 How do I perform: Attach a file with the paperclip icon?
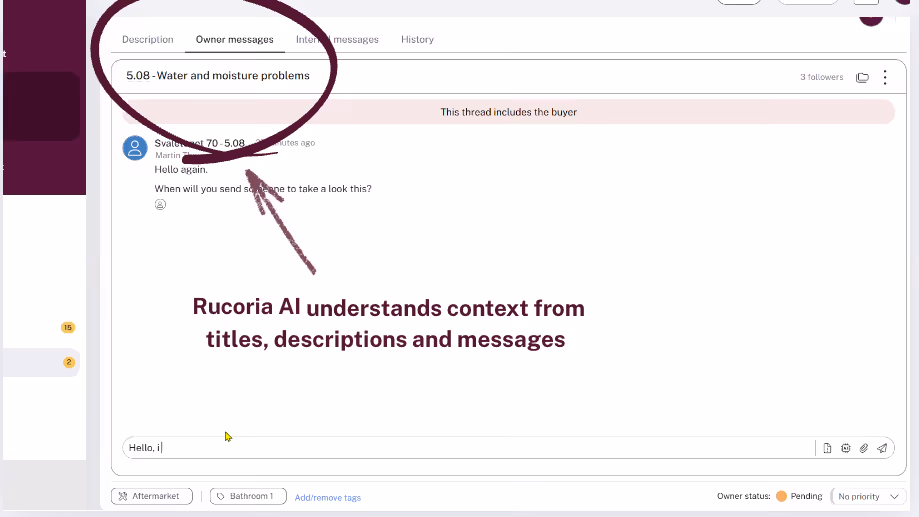coord(864,448)
